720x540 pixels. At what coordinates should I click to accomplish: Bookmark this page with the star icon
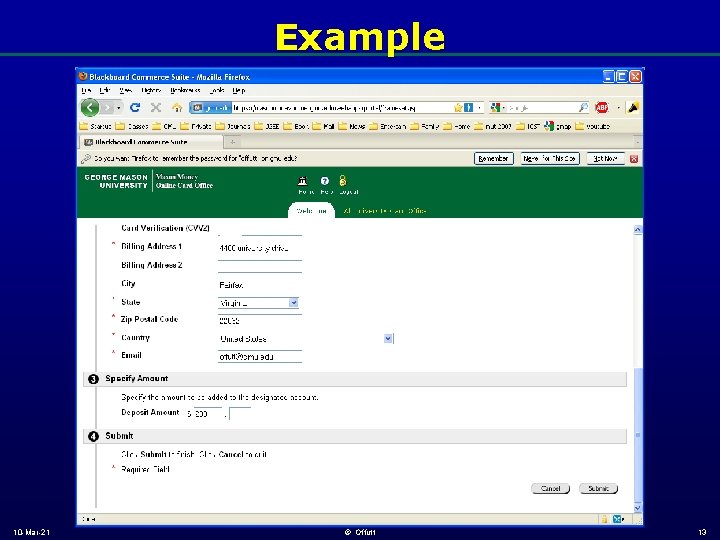click(x=458, y=107)
